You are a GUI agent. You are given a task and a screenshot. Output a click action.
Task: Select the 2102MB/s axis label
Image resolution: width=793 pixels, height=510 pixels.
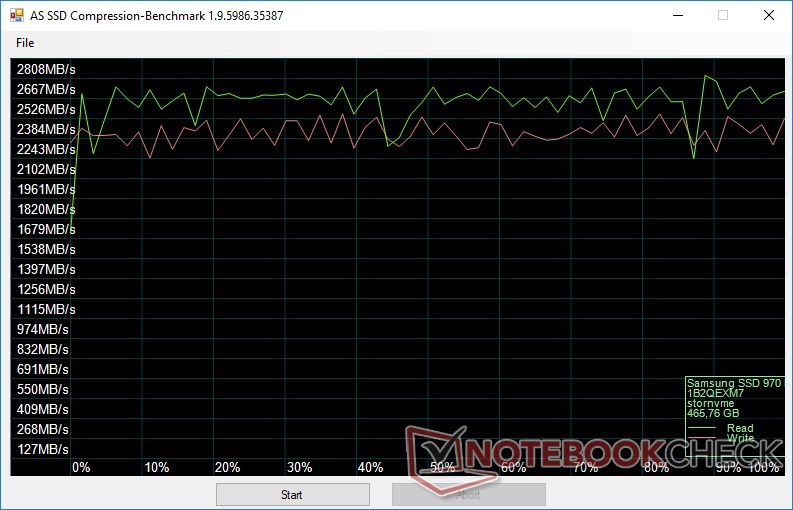pyautogui.click(x=46, y=169)
